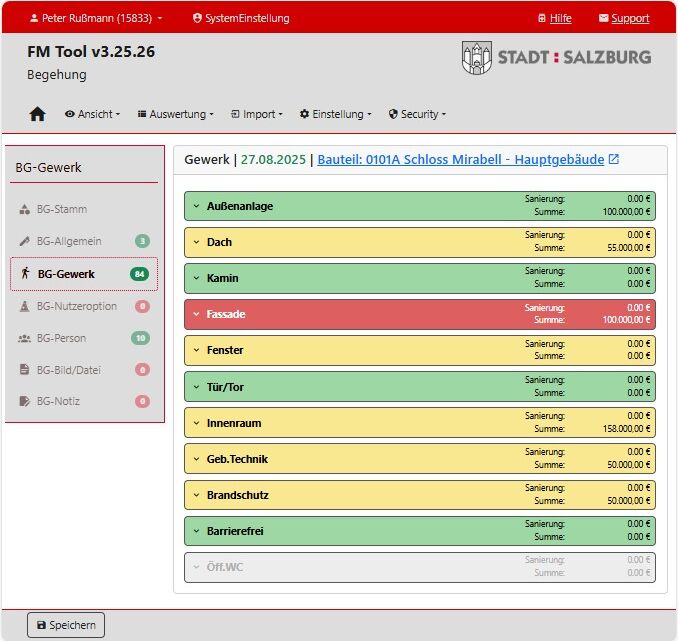Viewport: 678px width, 641px height.
Task: Click the BG-Allgemein wrench icon
Action: (x=25, y=241)
